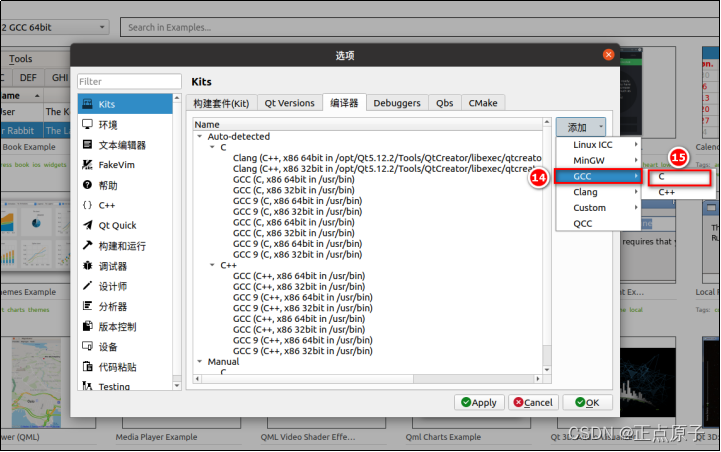Open Testing category icon
Viewport: 721px width, 452px height.
(87, 386)
